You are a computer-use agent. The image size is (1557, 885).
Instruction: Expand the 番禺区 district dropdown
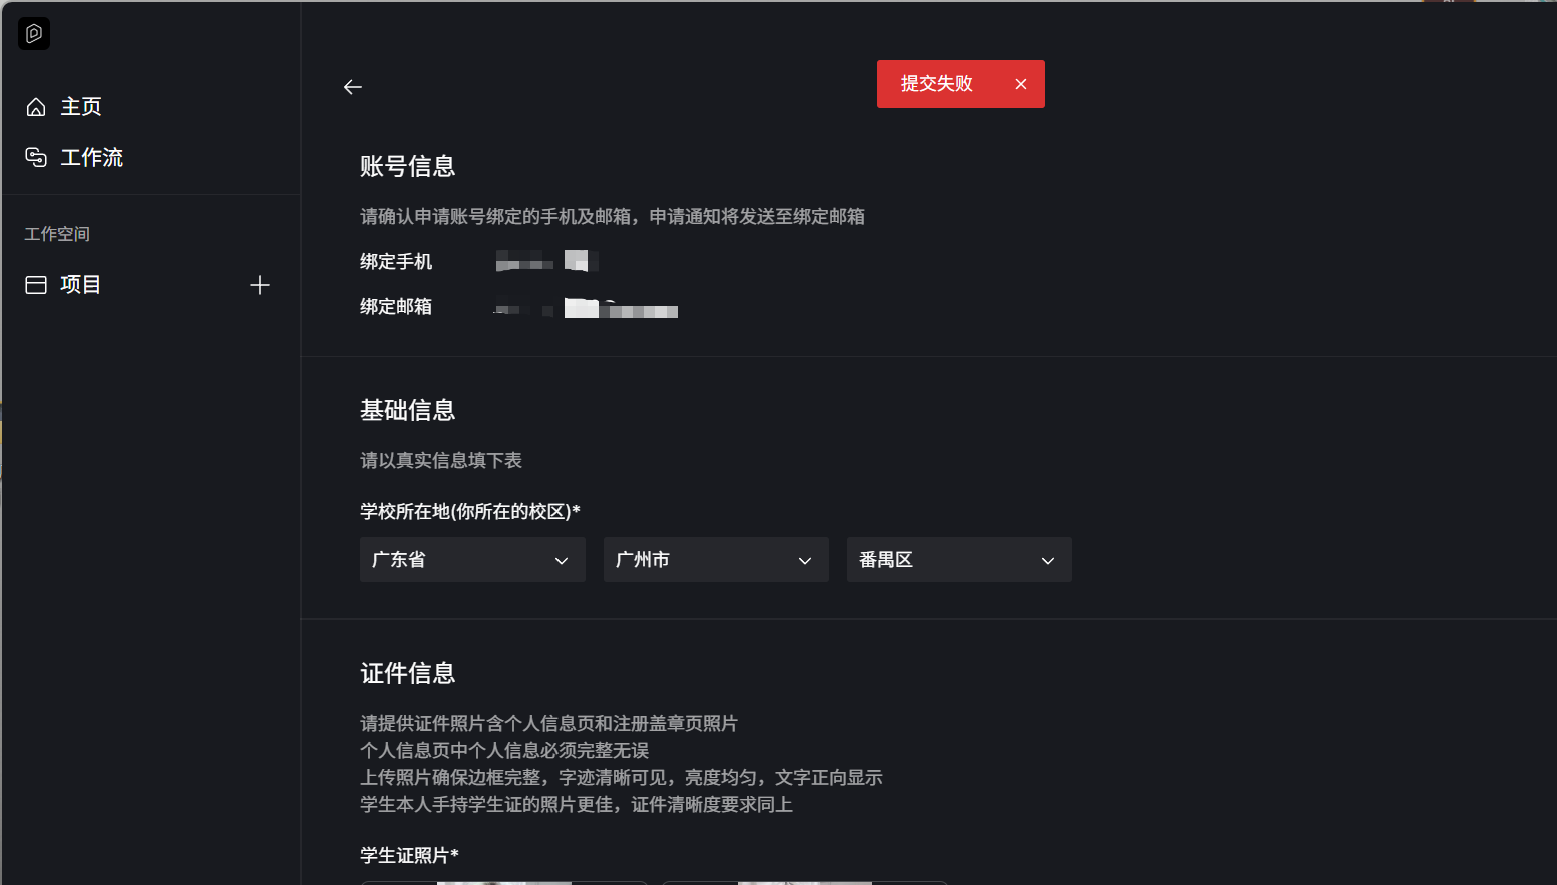coord(959,560)
